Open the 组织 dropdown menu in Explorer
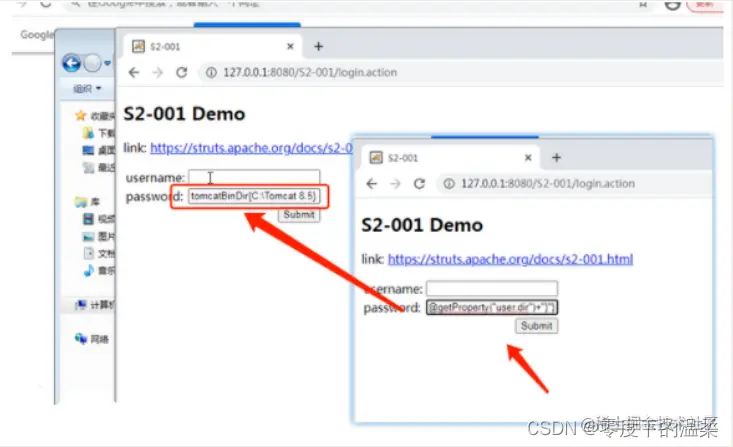733x447 pixels. click(x=87, y=88)
